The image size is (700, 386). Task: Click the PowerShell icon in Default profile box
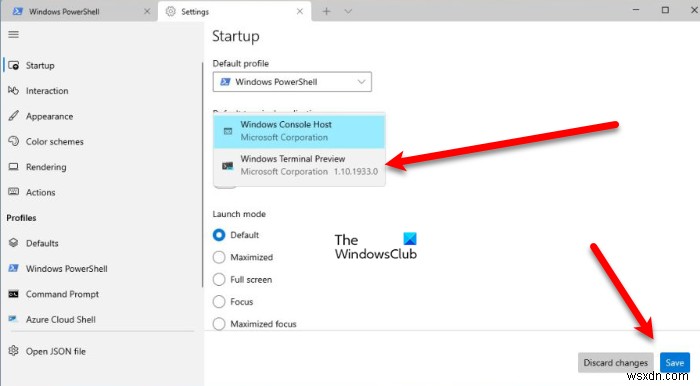click(225, 82)
